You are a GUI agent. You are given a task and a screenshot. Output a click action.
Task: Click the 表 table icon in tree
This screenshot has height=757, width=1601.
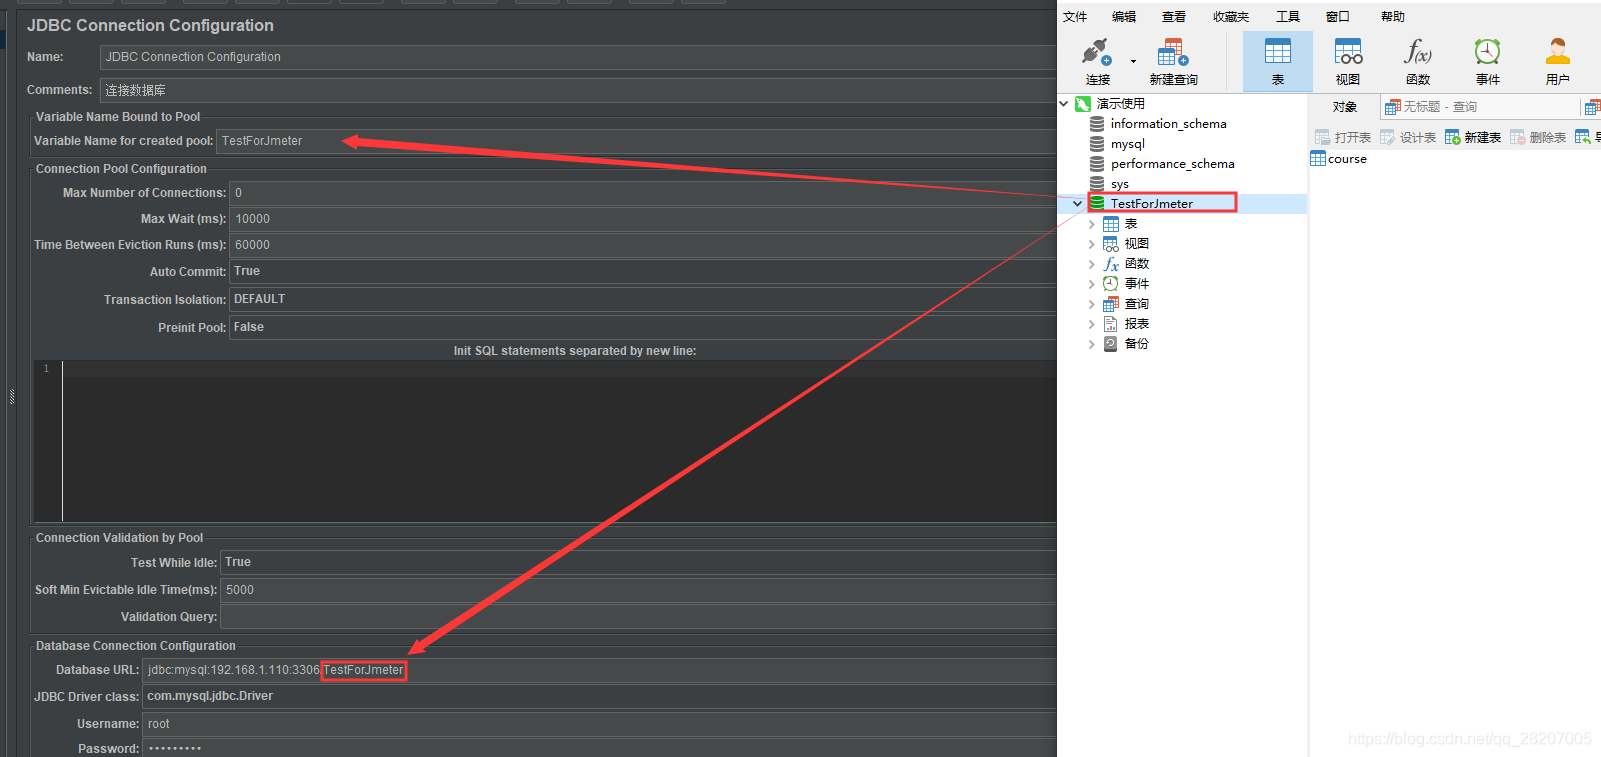coord(1111,224)
